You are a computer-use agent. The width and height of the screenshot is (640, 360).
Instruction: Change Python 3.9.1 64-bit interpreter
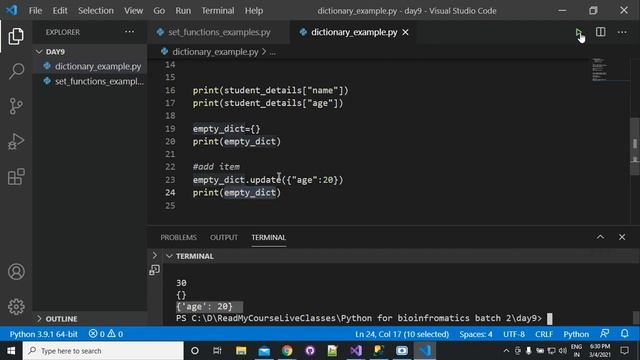pos(44,334)
